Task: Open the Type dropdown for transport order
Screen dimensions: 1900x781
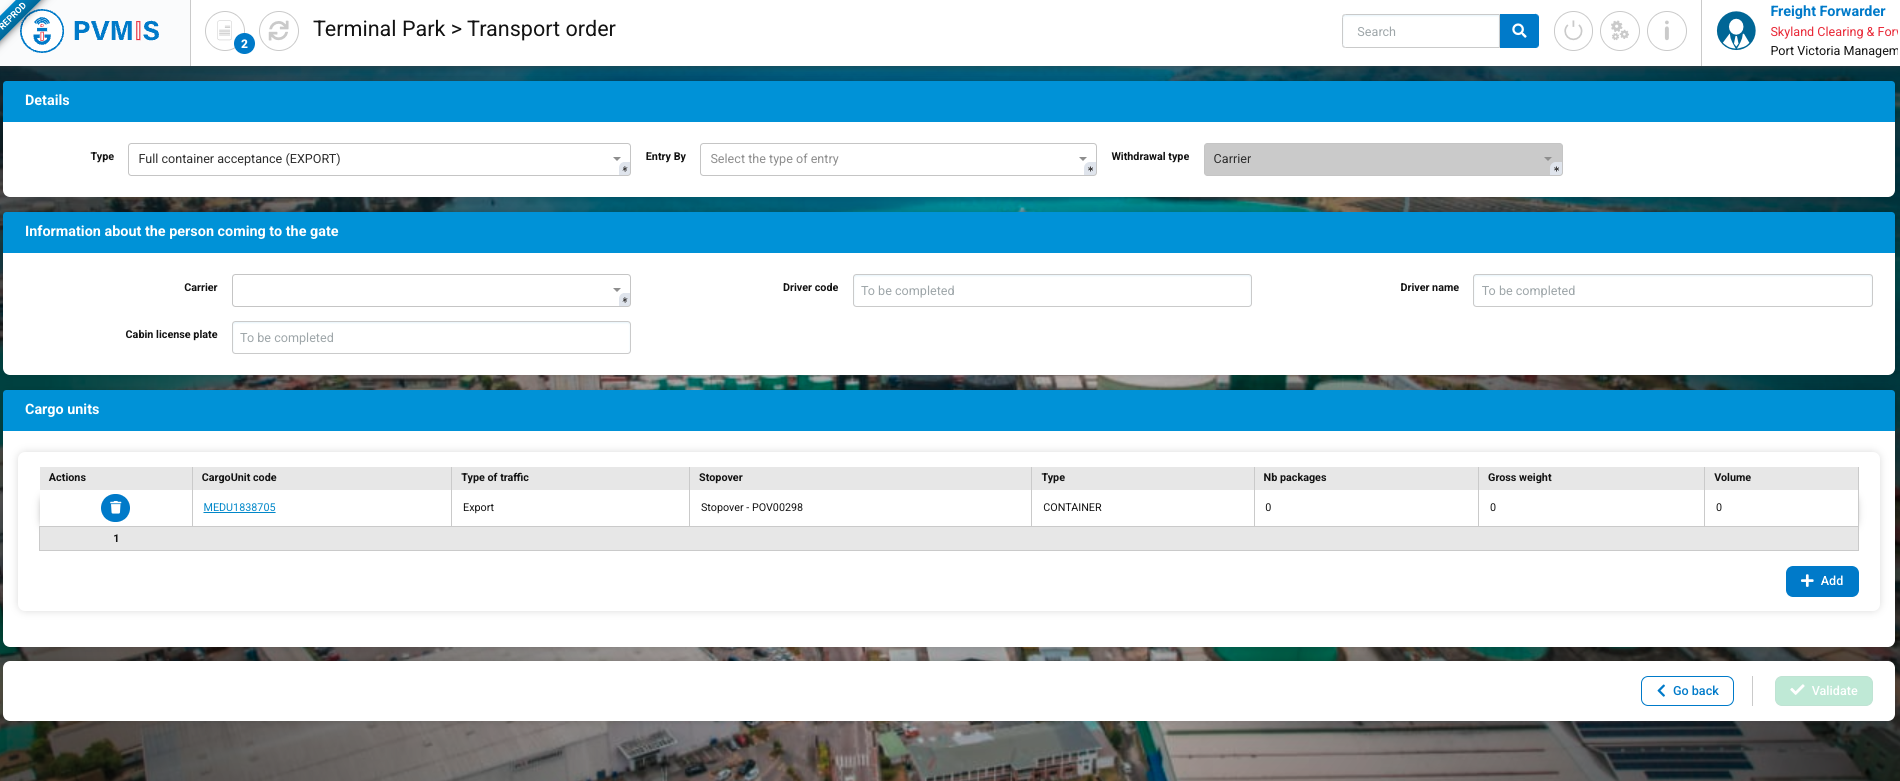Action: coord(379,159)
